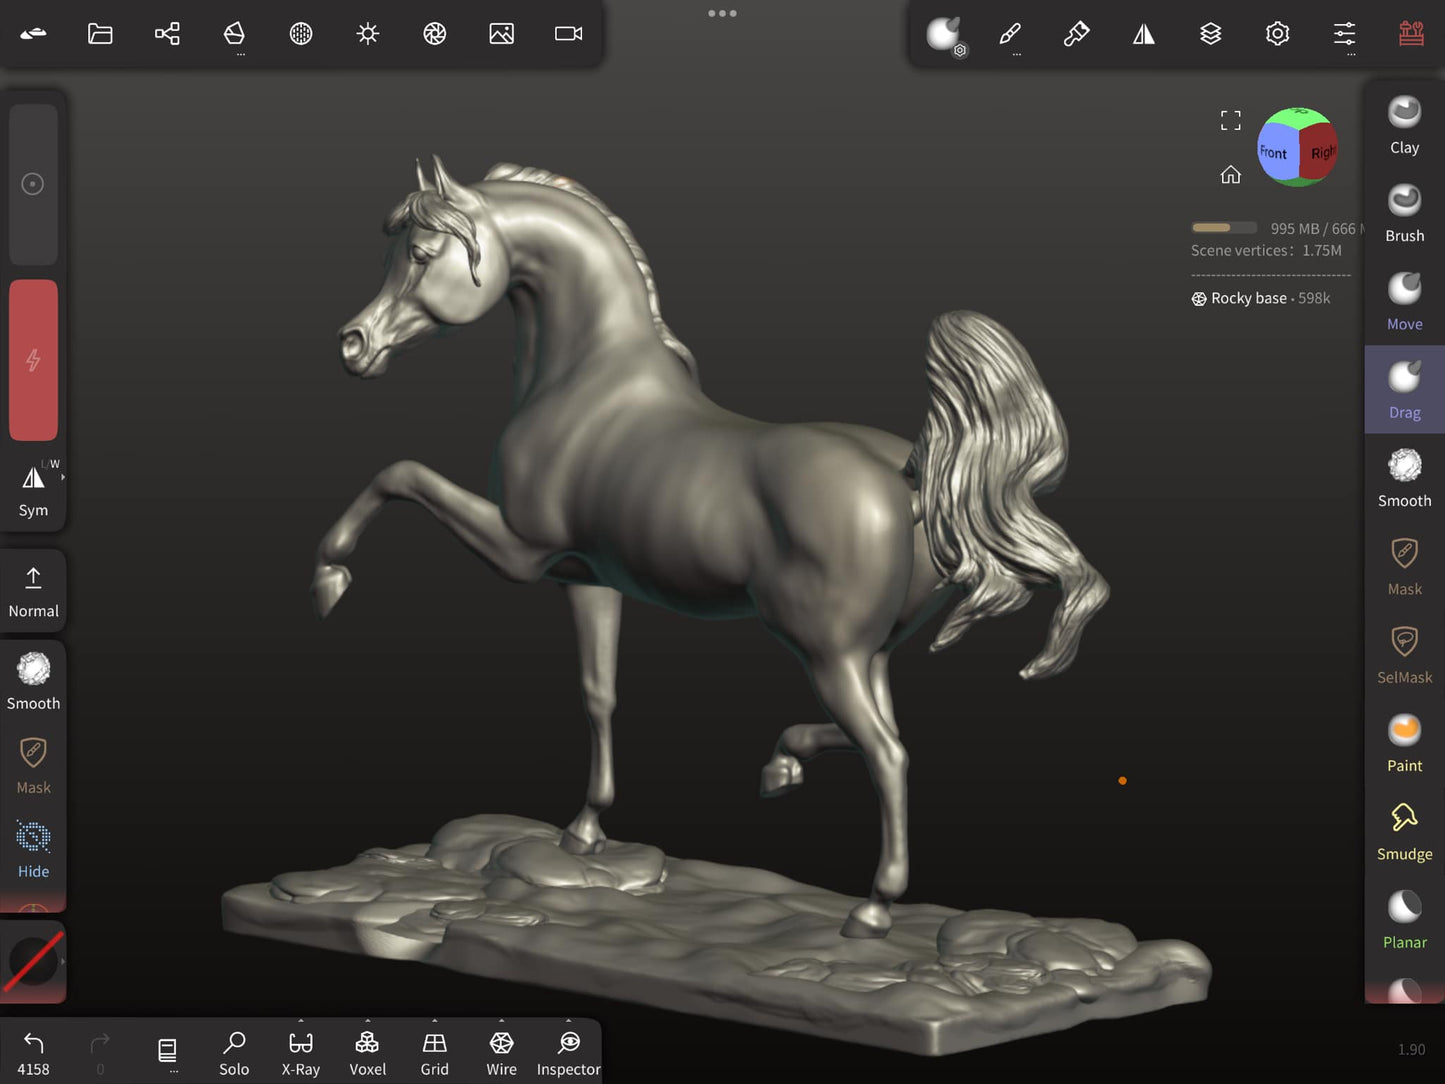The height and width of the screenshot is (1084, 1445).
Task: Open the camera settings icon
Action: [x=568, y=34]
